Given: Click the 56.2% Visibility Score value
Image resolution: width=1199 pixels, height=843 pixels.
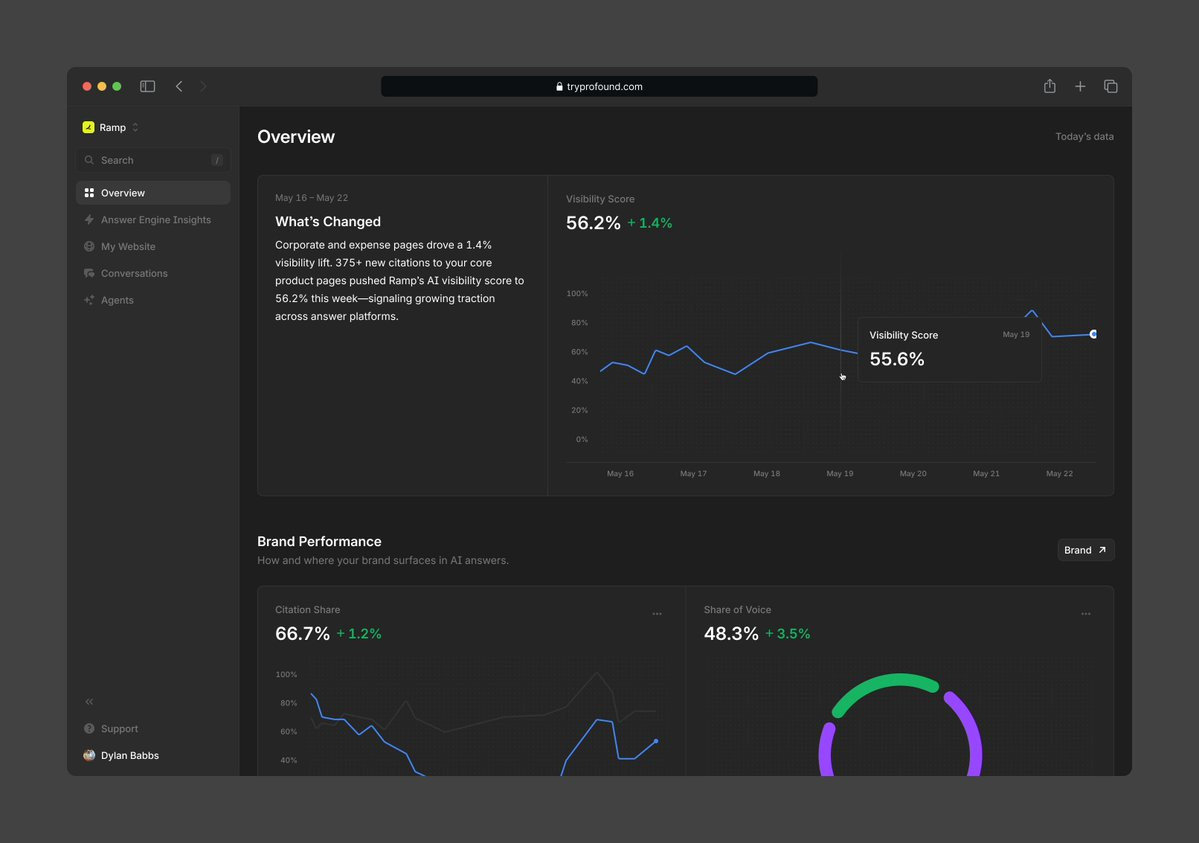Looking at the screenshot, I should coord(593,223).
